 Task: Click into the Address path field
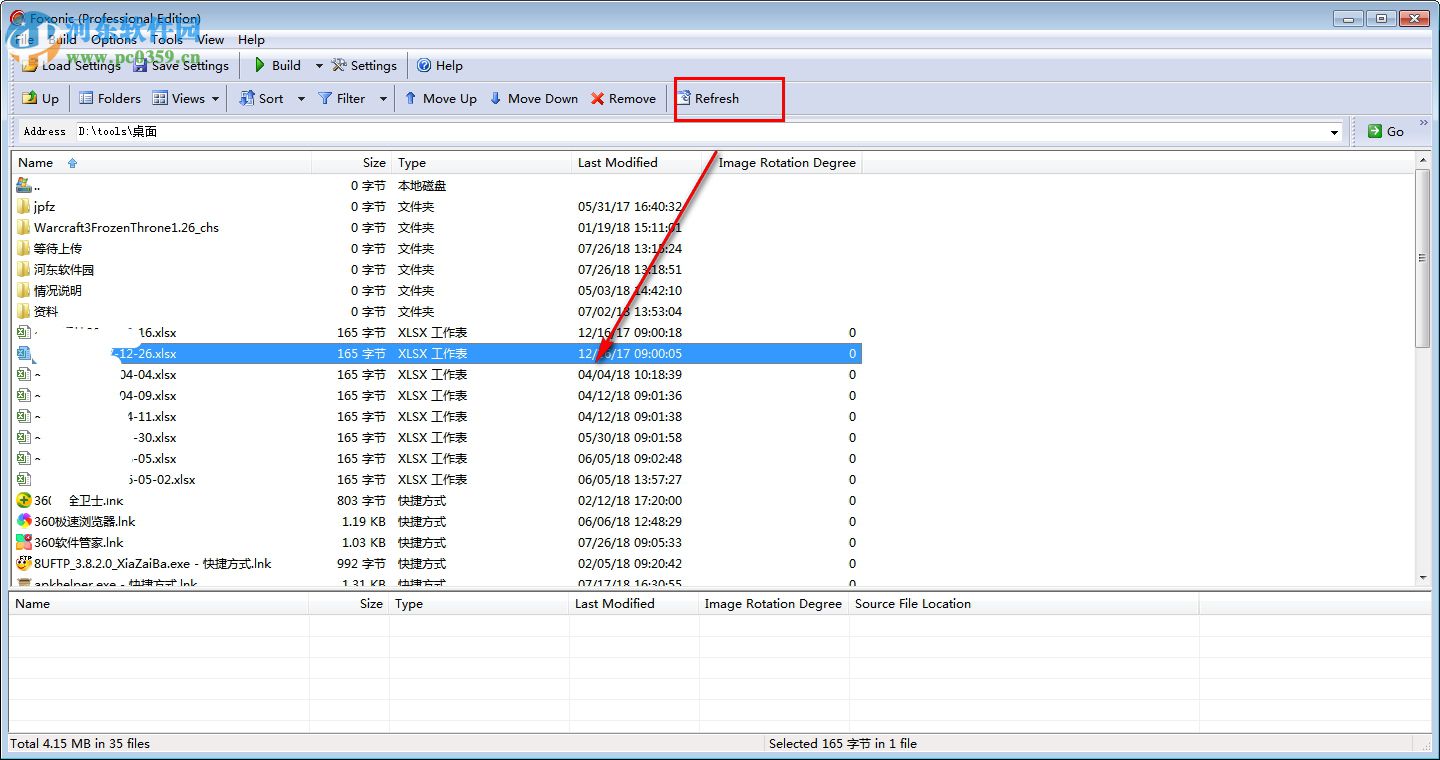click(x=700, y=132)
